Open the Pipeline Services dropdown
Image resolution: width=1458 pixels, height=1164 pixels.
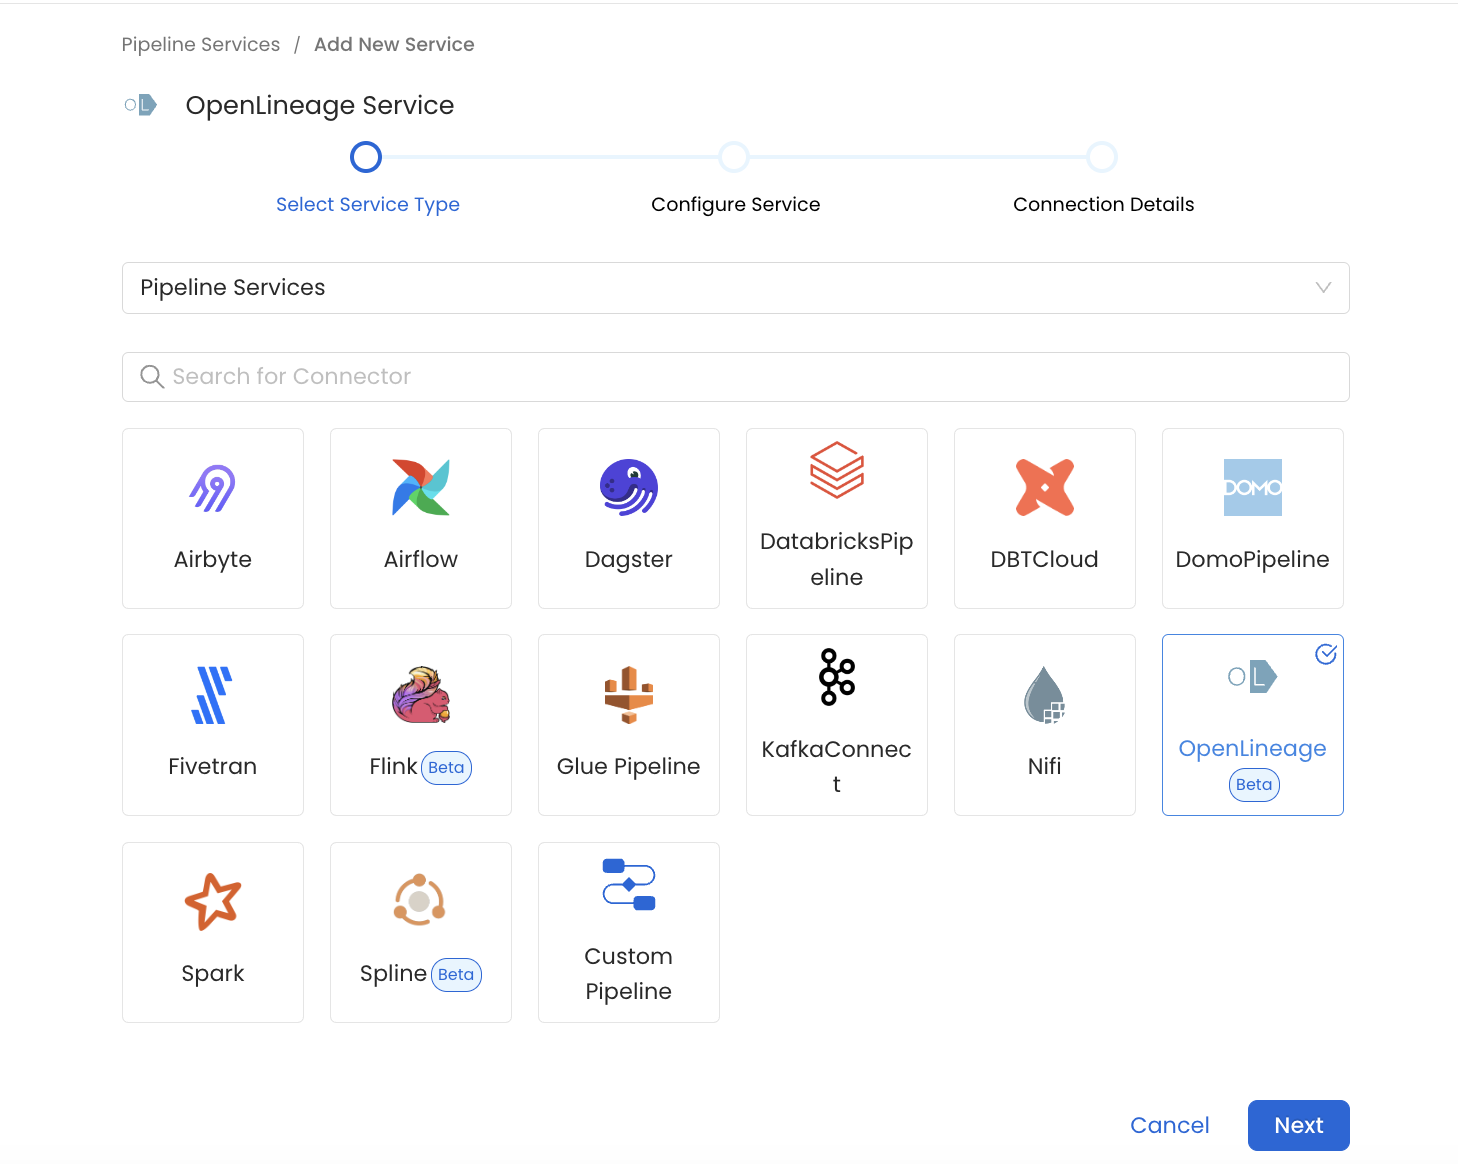(x=735, y=288)
